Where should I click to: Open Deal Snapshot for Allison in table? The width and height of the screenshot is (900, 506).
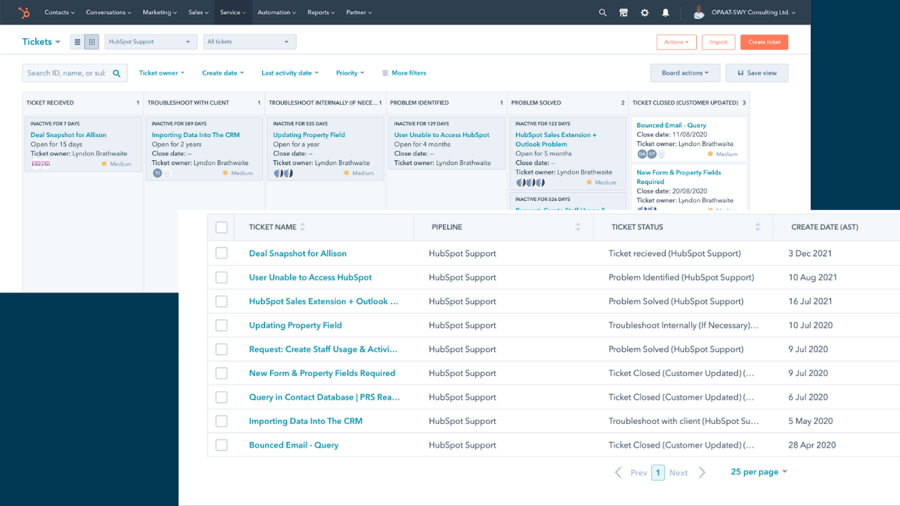click(x=297, y=253)
